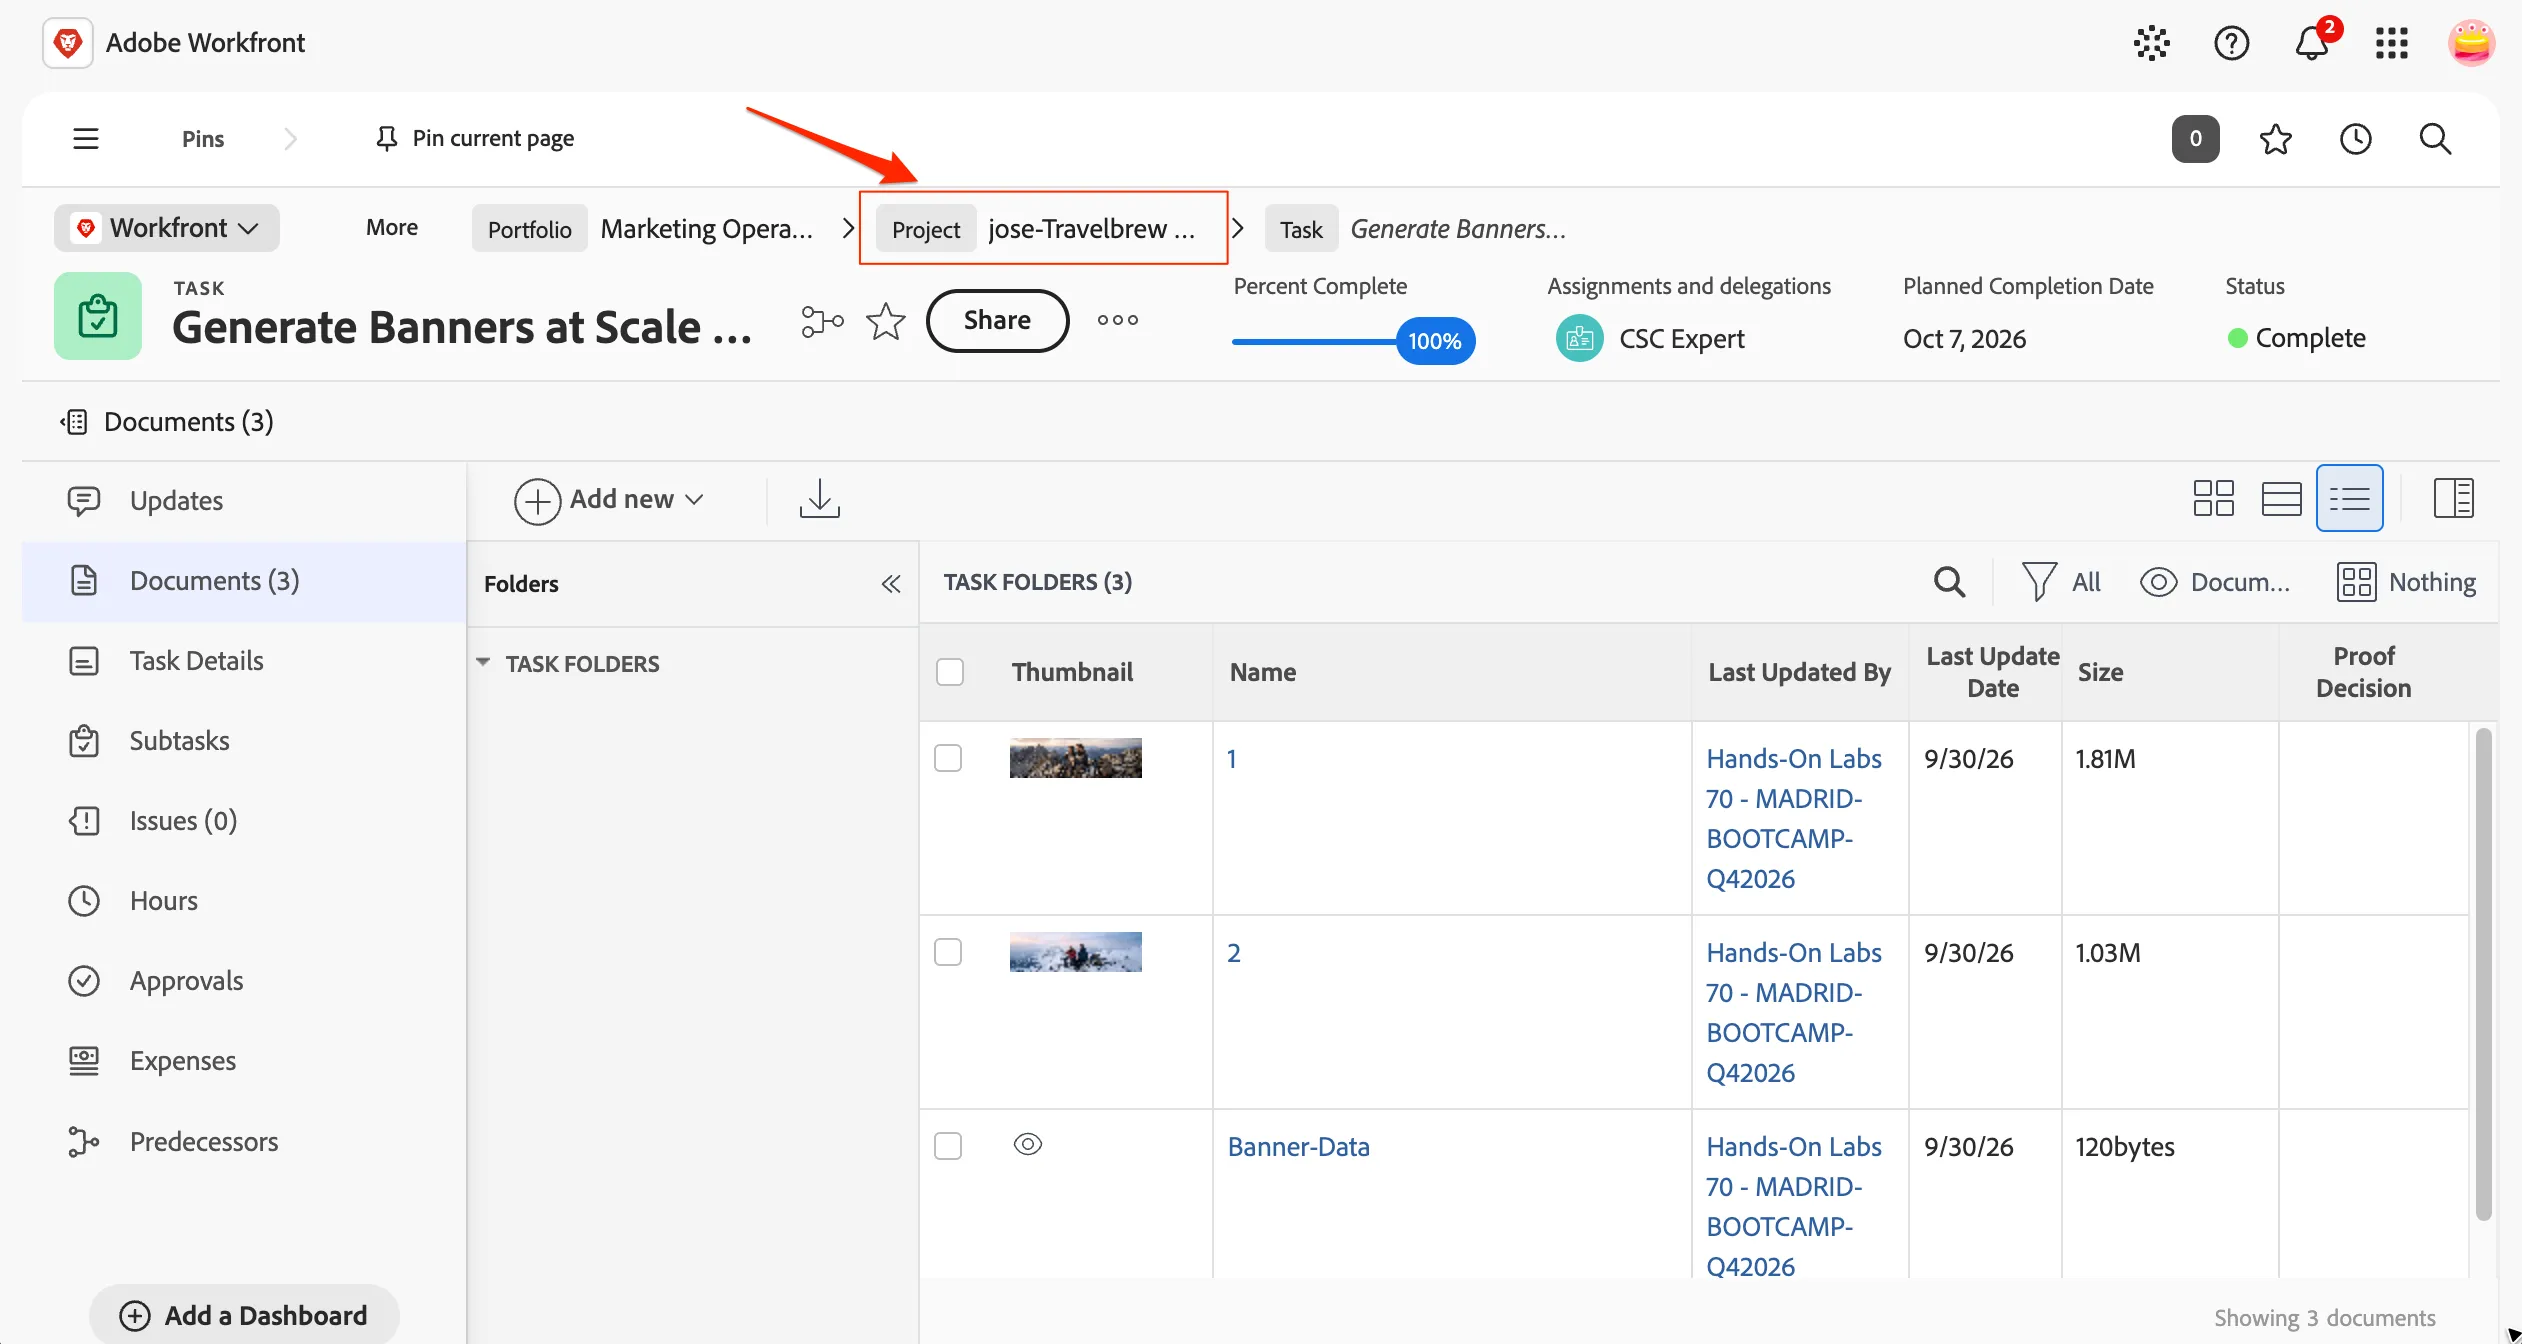Click Add a Dashboard button

coord(244,1315)
